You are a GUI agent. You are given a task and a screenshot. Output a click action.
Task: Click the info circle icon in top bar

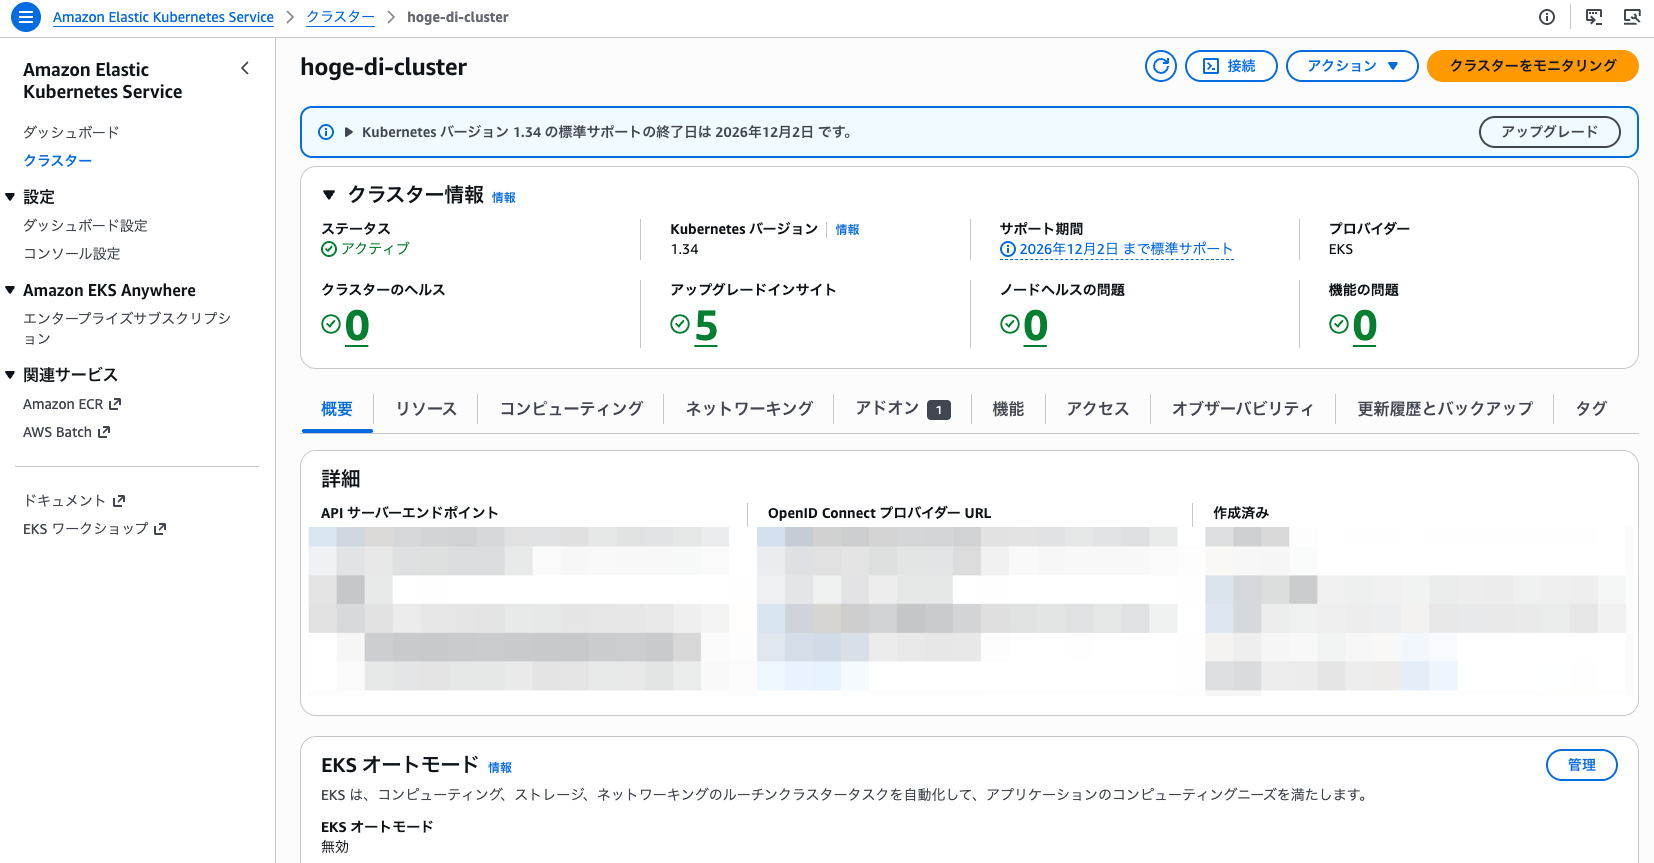pyautogui.click(x=1547, y=17)
